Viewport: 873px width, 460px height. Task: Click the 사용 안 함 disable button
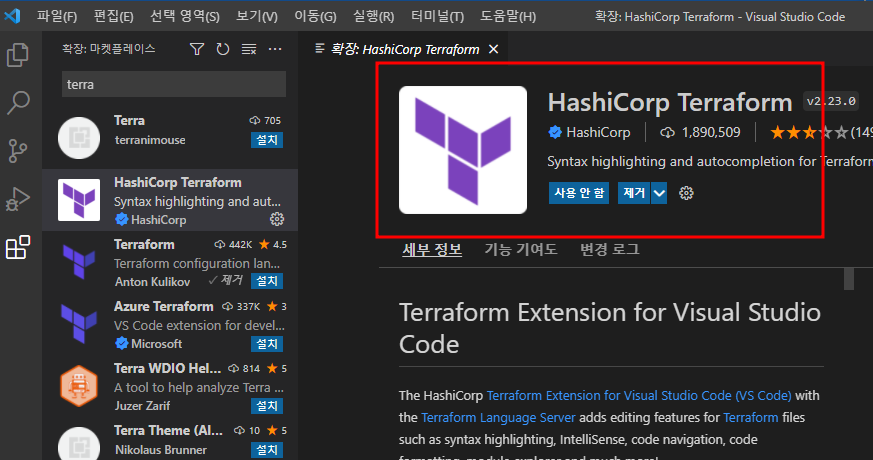coord(579,193)
